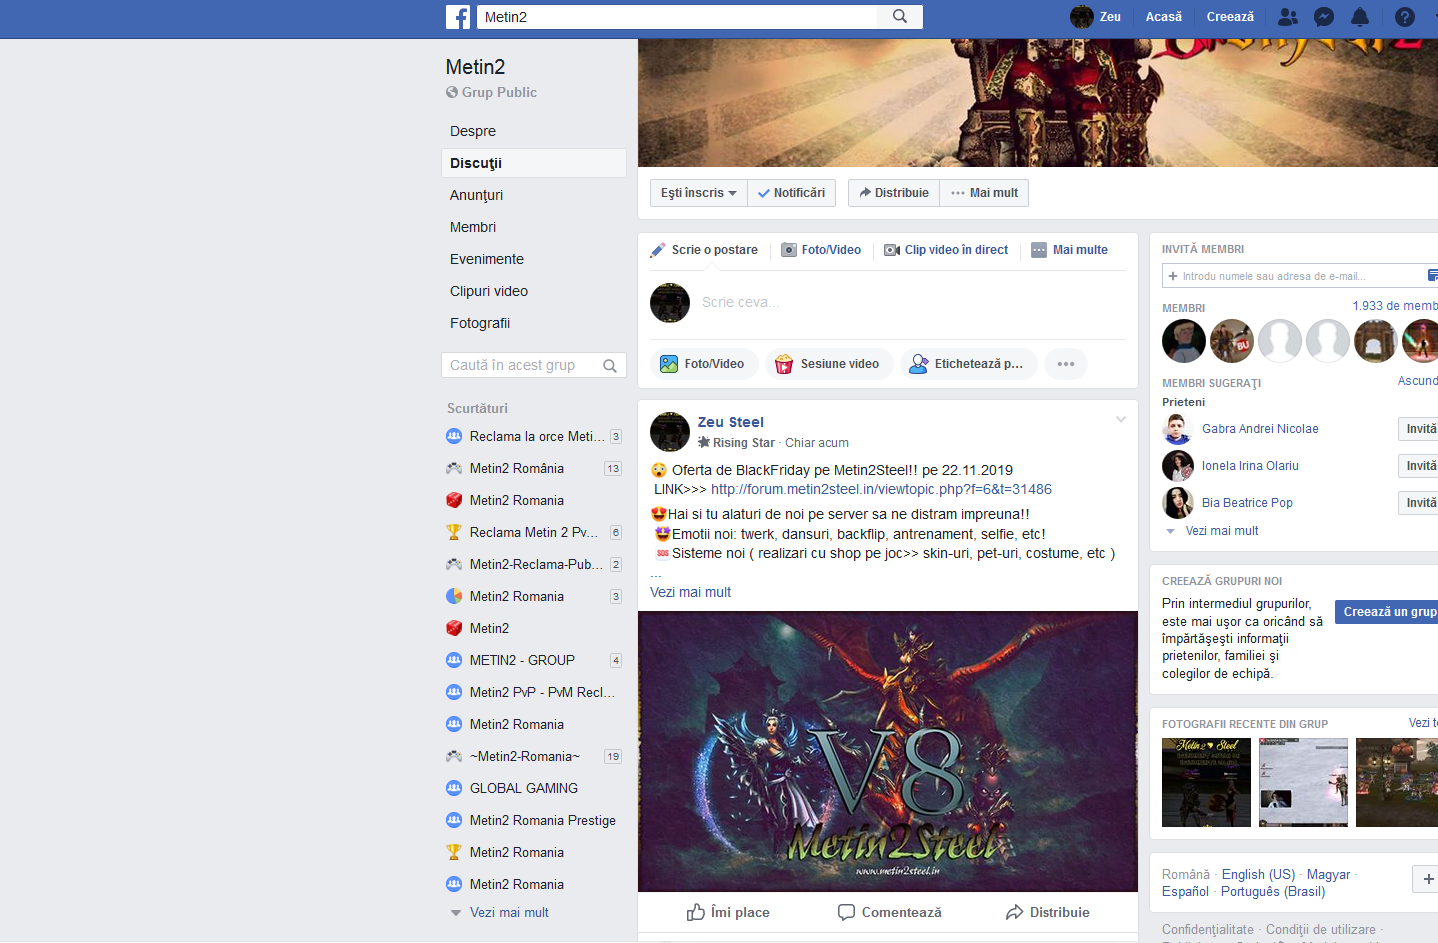Click the composer more options ellipsis
This screenshot has height=943, width=1438.
(x=1066, y=364)
